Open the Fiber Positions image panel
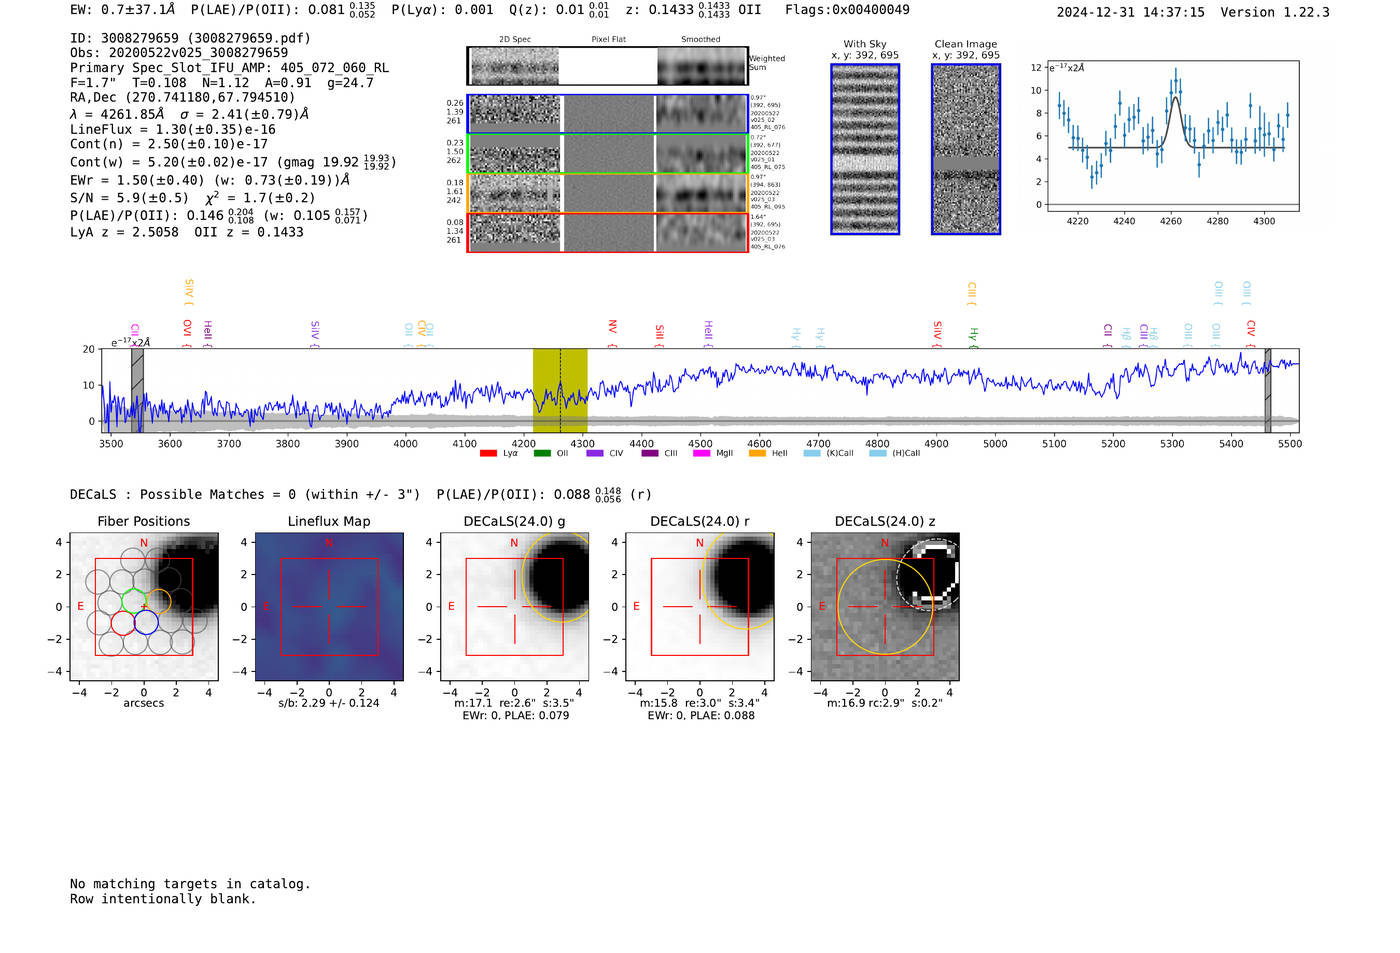Screen dimensions: 1400x953 (144, 607)
